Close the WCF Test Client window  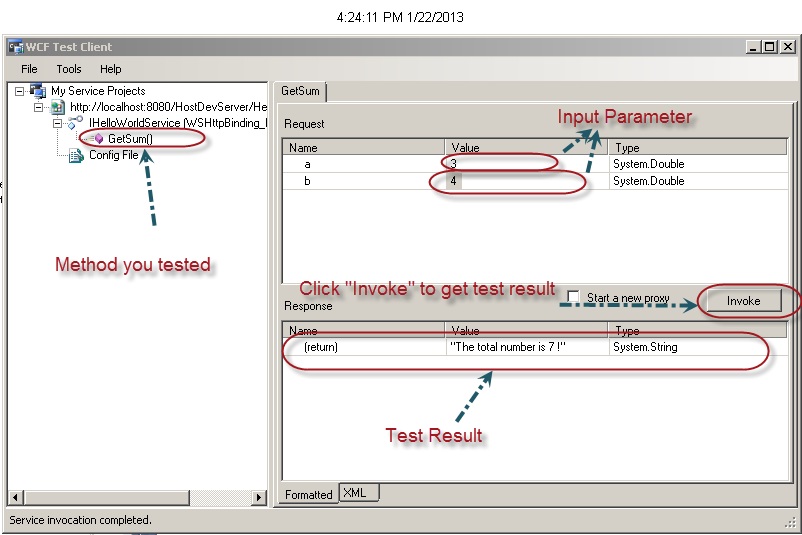[788, 47]
